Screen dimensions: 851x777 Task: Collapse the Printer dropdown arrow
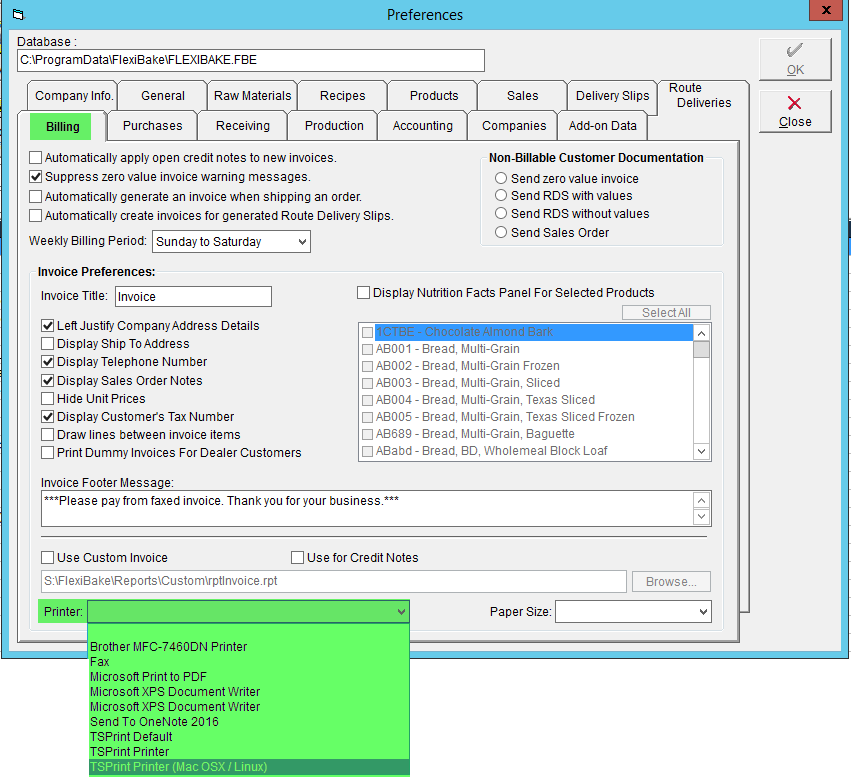click(401, 612)
